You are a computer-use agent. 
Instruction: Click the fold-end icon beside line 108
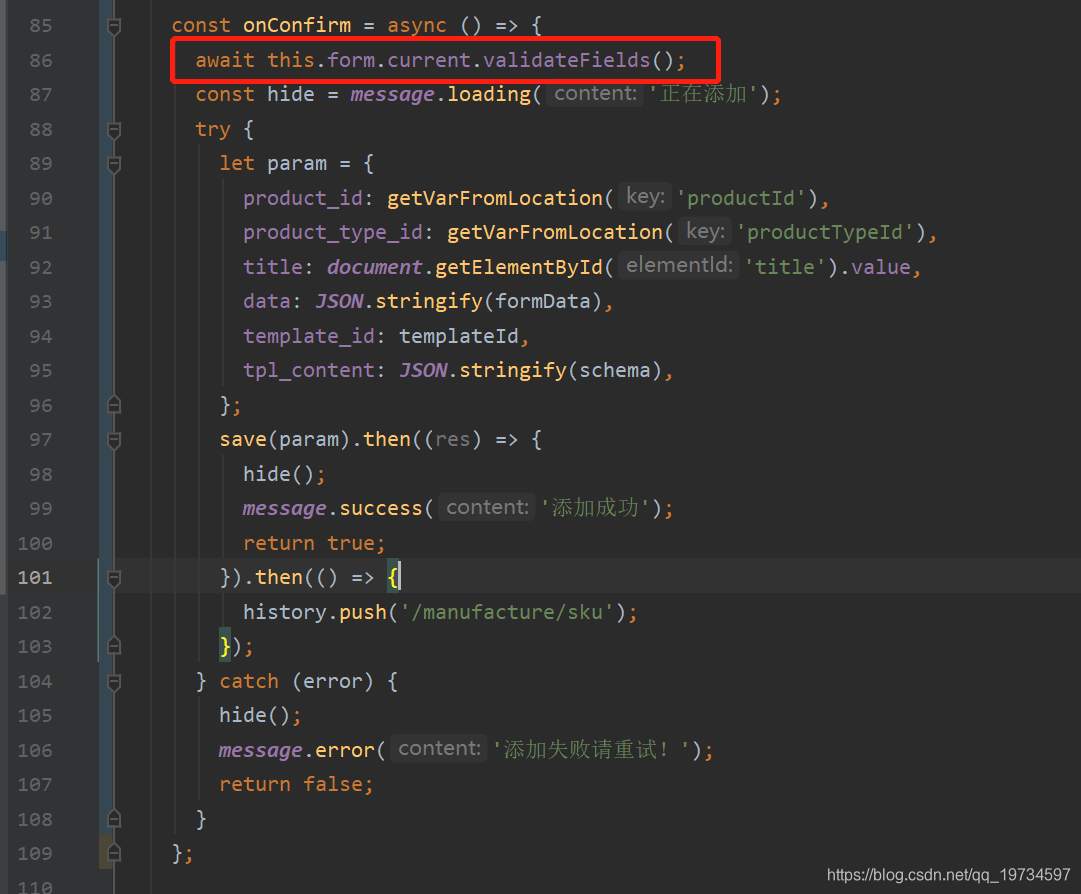click(113, 819)
